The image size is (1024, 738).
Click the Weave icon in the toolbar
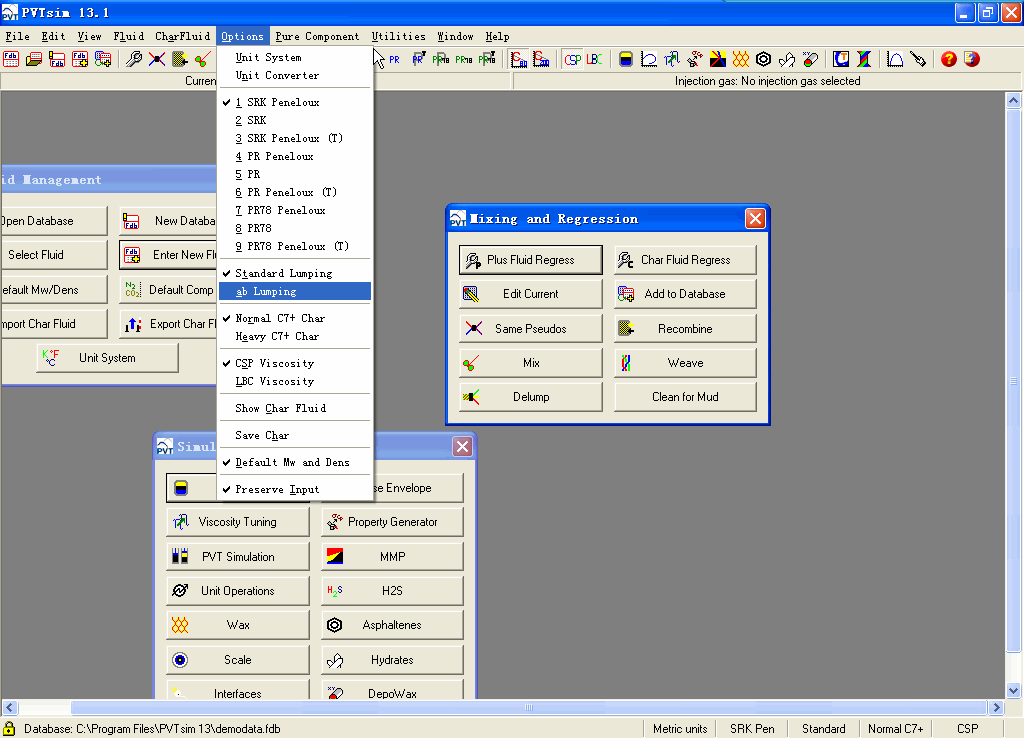click(x=864, y=59)
